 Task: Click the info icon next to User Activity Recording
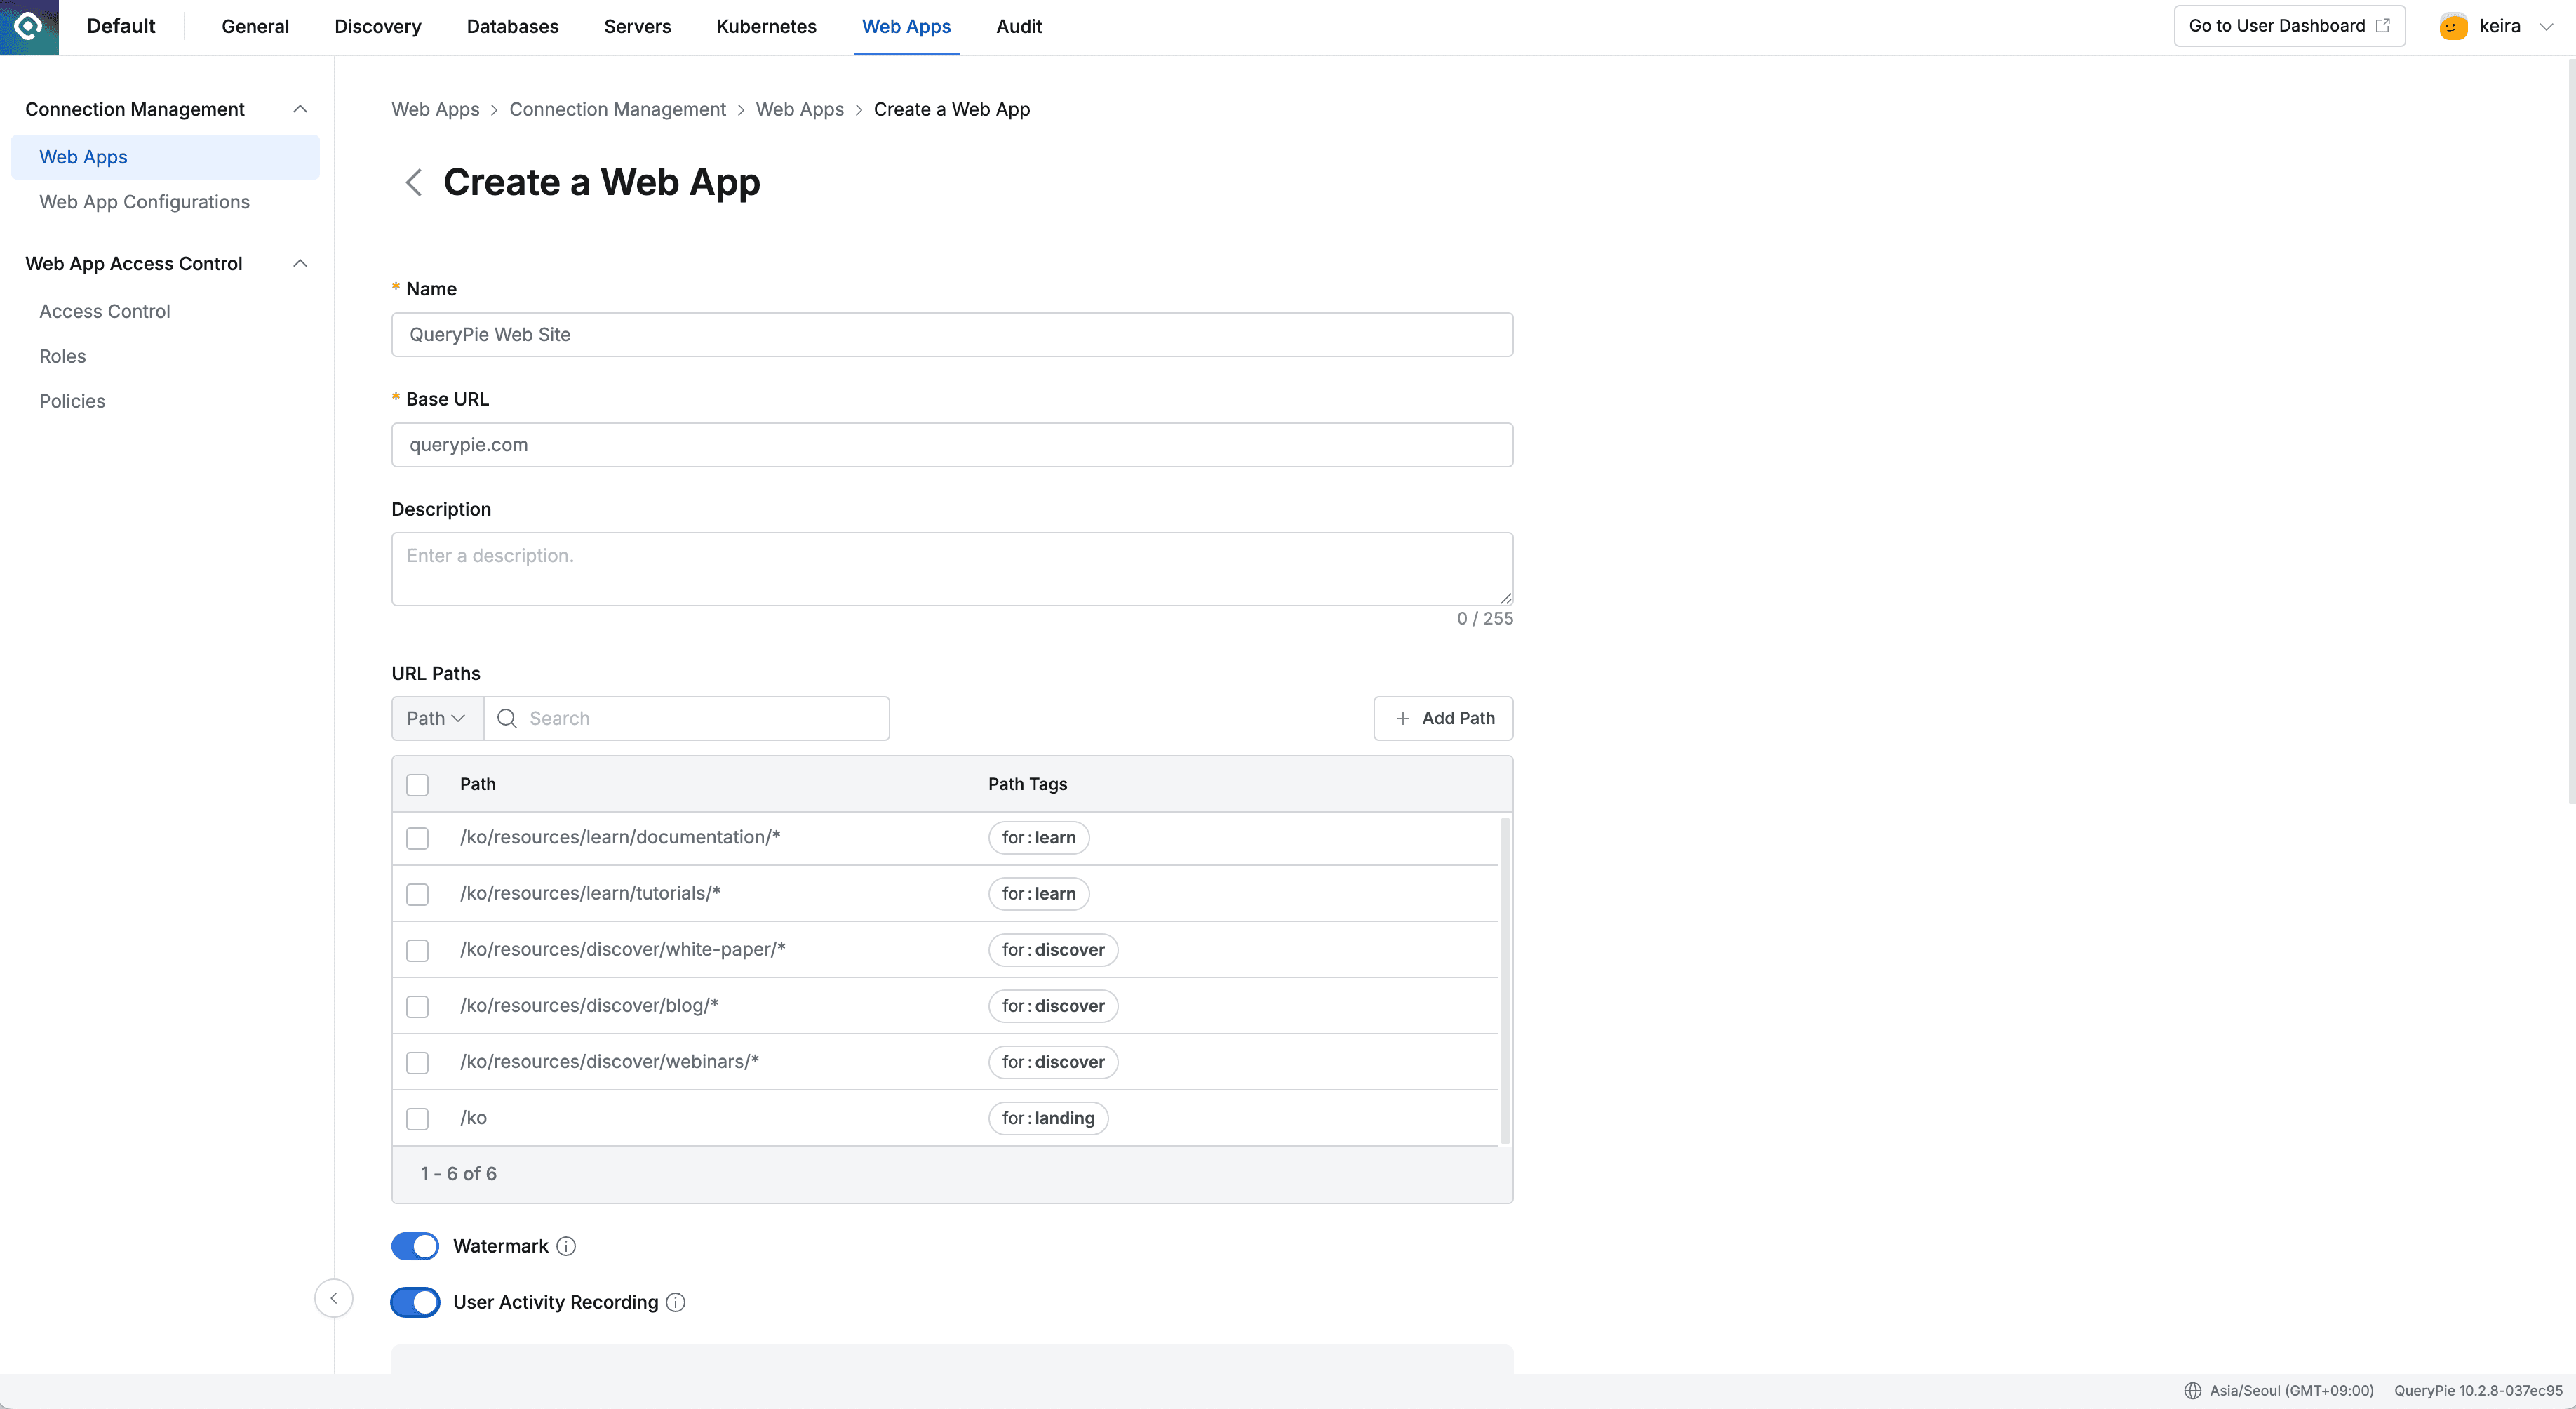click(675, 1302)
